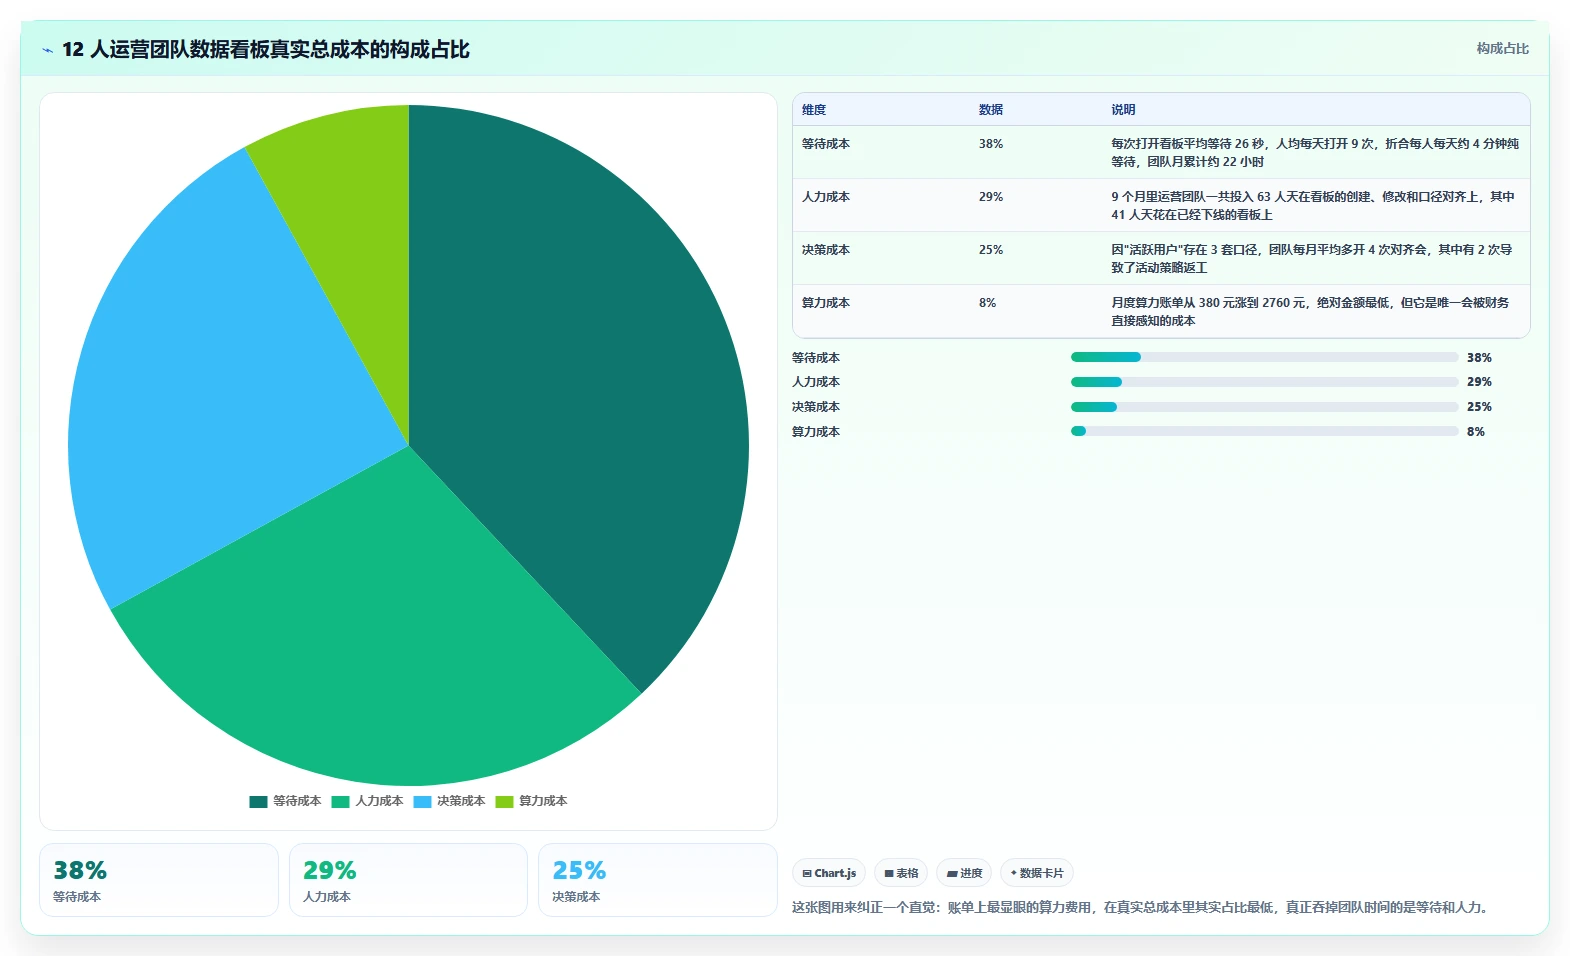Click the 等待成本 legend label text
Screen dimensions: 1570x956
[297, 801]
